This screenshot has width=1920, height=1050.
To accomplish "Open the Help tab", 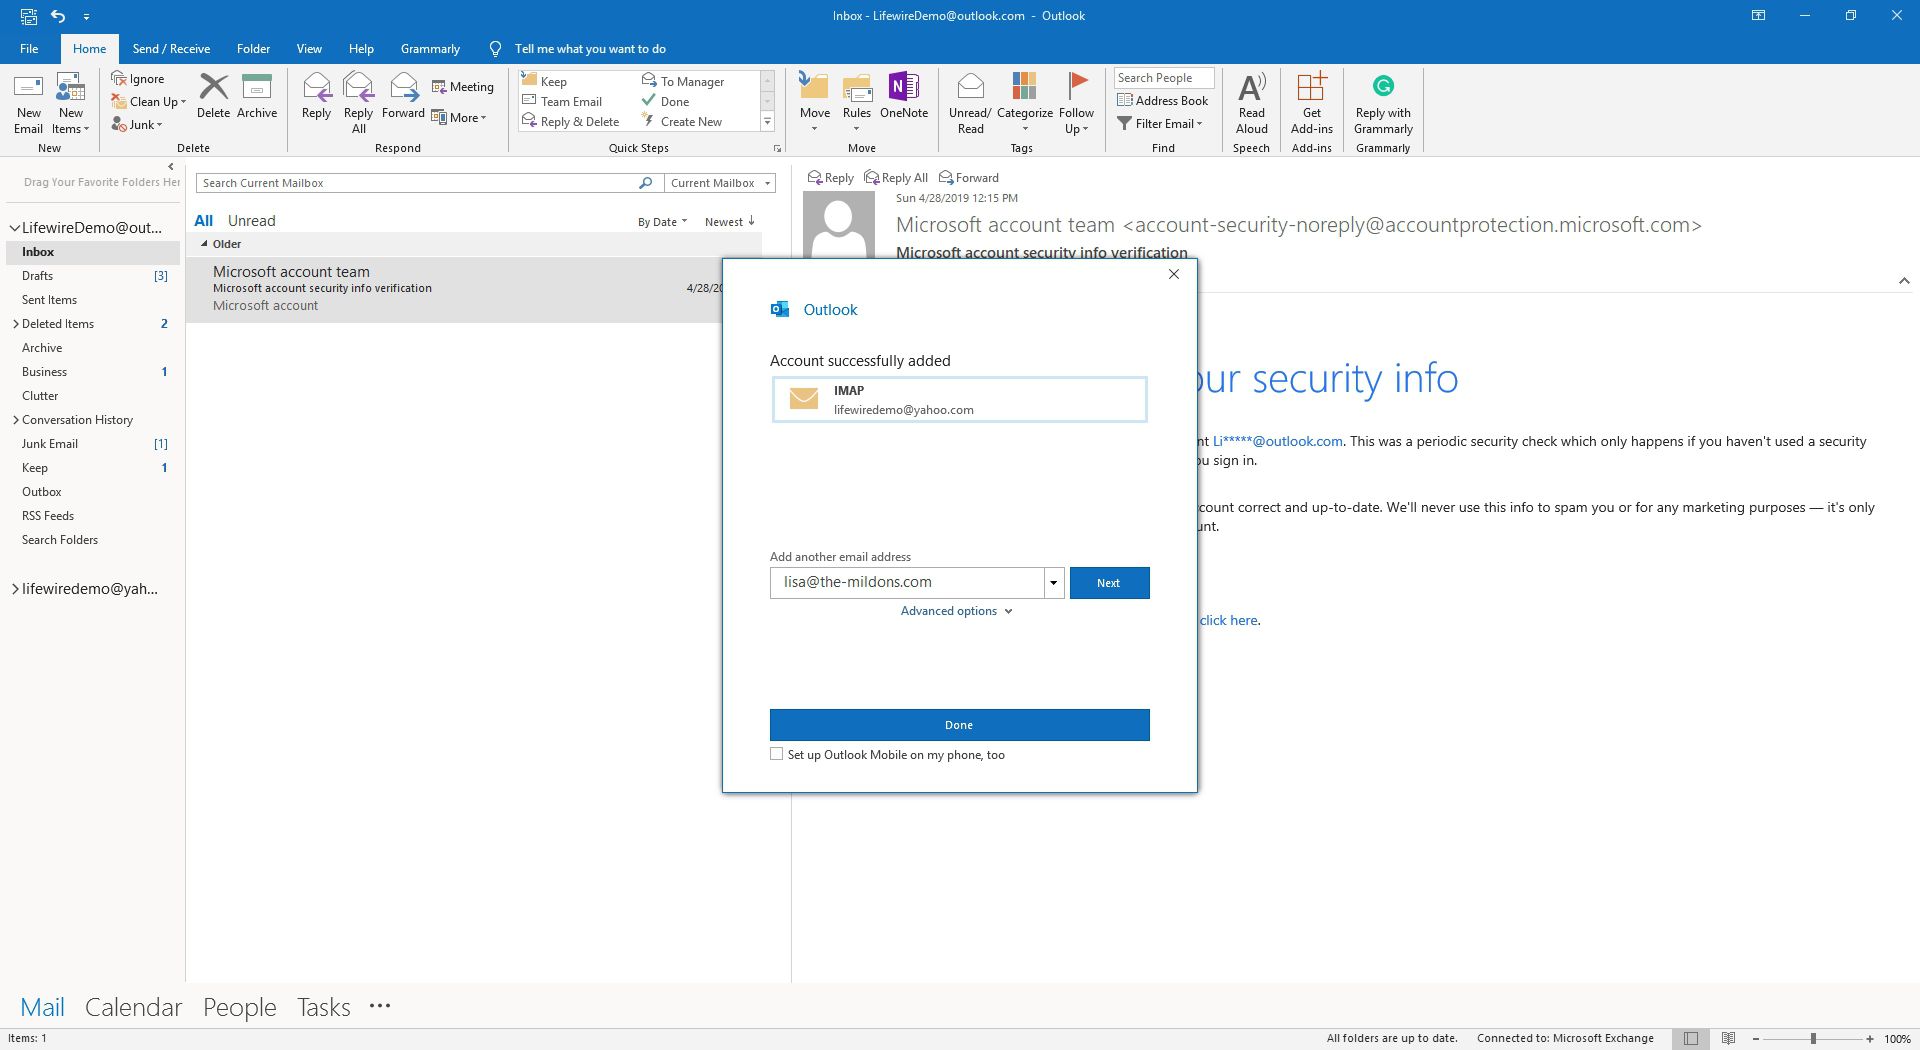I will coord(361,48).
